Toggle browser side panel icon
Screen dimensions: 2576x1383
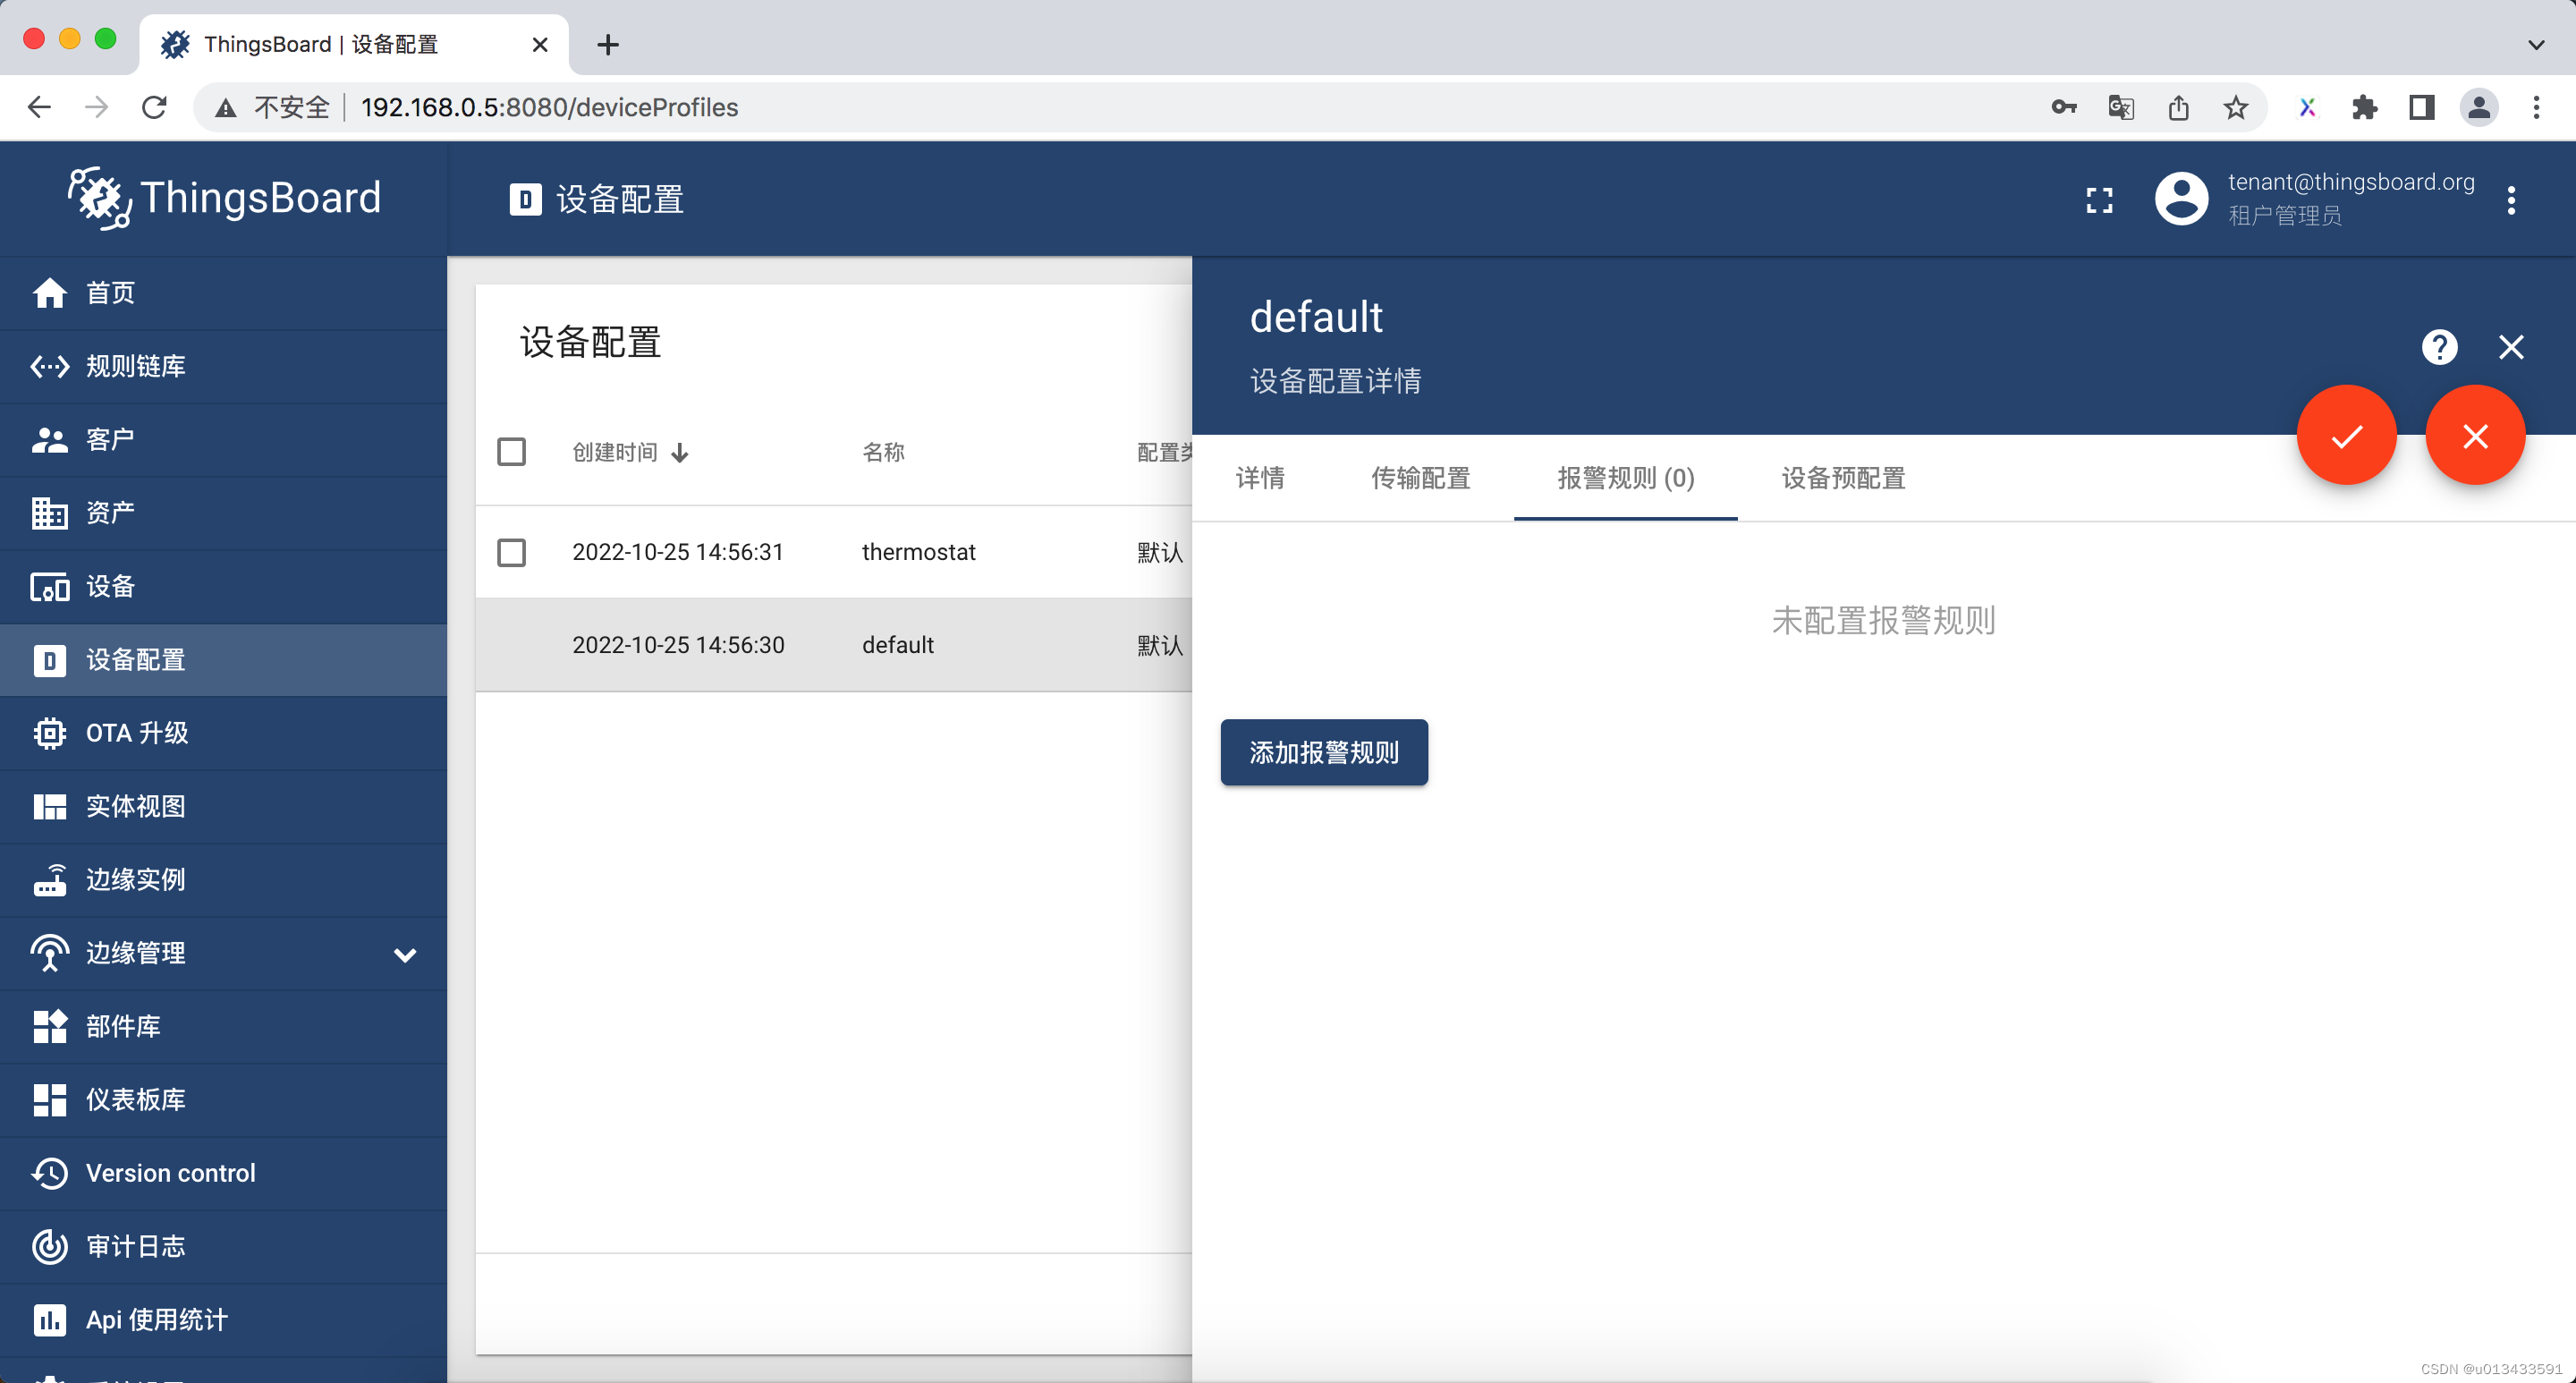coord(2422,107)
